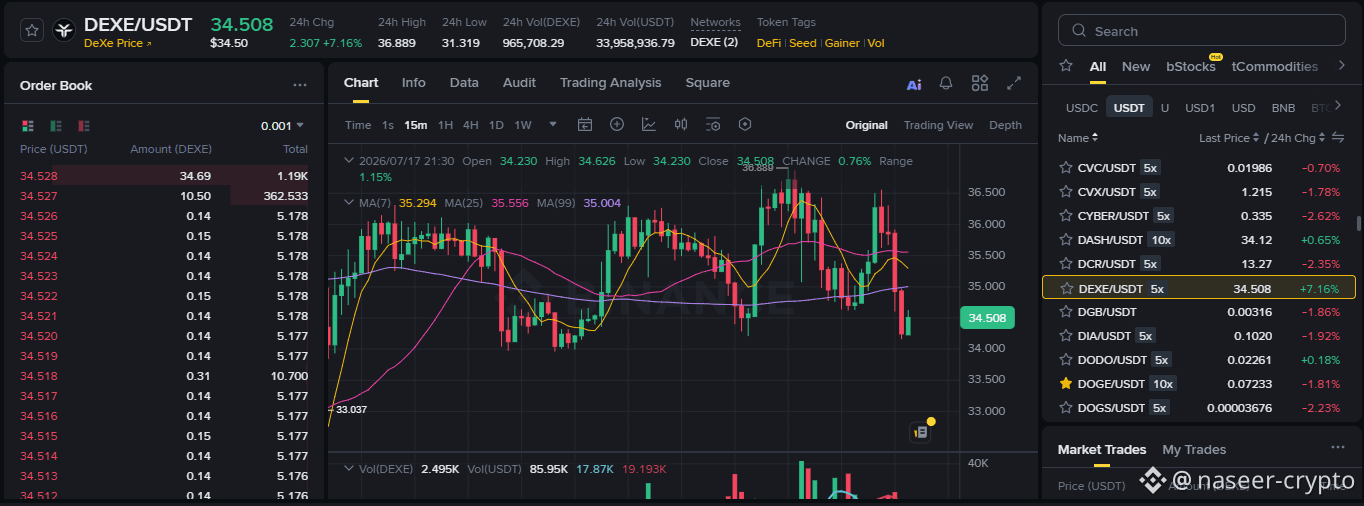Viewport: 1364px width, 506px height.
Task: Favorite the DASH/USDT pair star
Action: coord(1066,240)
